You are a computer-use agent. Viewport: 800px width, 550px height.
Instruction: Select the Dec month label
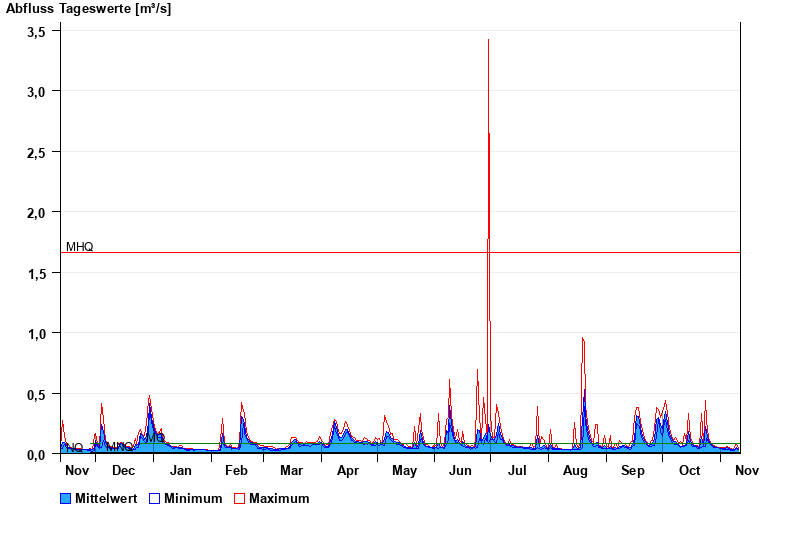click(x=123, y=471)
